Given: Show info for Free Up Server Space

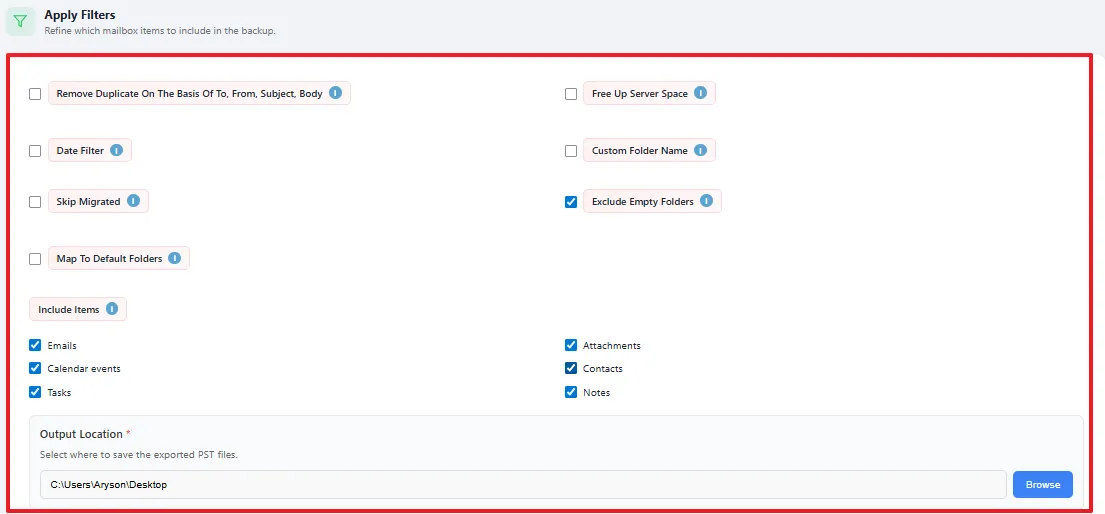Looking at the screenshot, I should pyautogui.click(x=700, y=92).
